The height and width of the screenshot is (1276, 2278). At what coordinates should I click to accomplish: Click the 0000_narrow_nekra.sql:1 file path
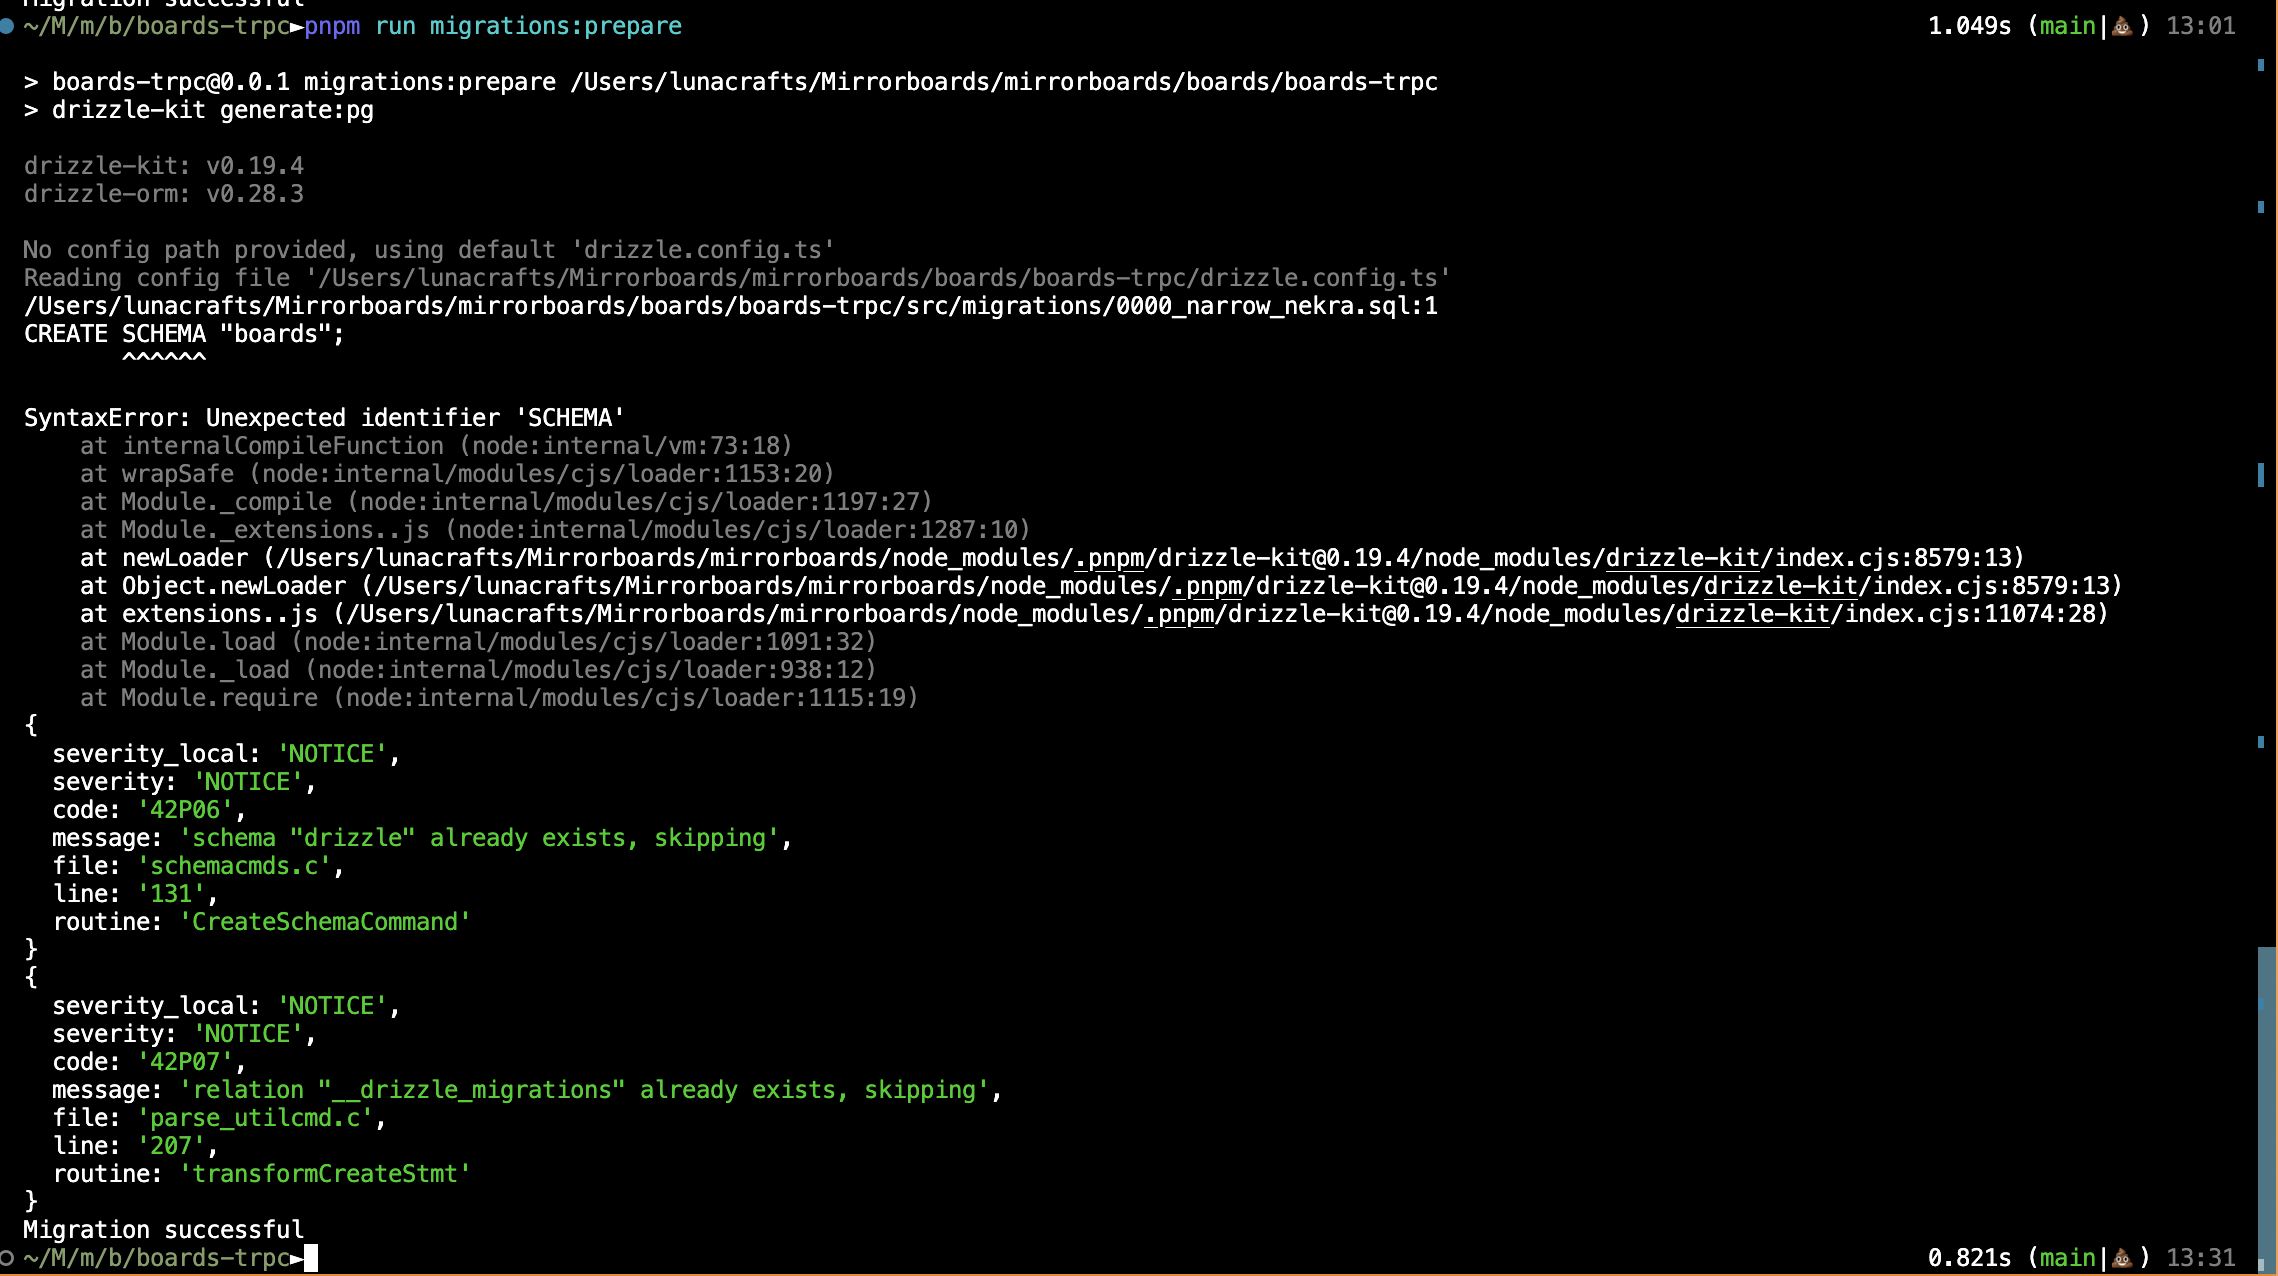pyautogui.click(x=1276, y=306)
